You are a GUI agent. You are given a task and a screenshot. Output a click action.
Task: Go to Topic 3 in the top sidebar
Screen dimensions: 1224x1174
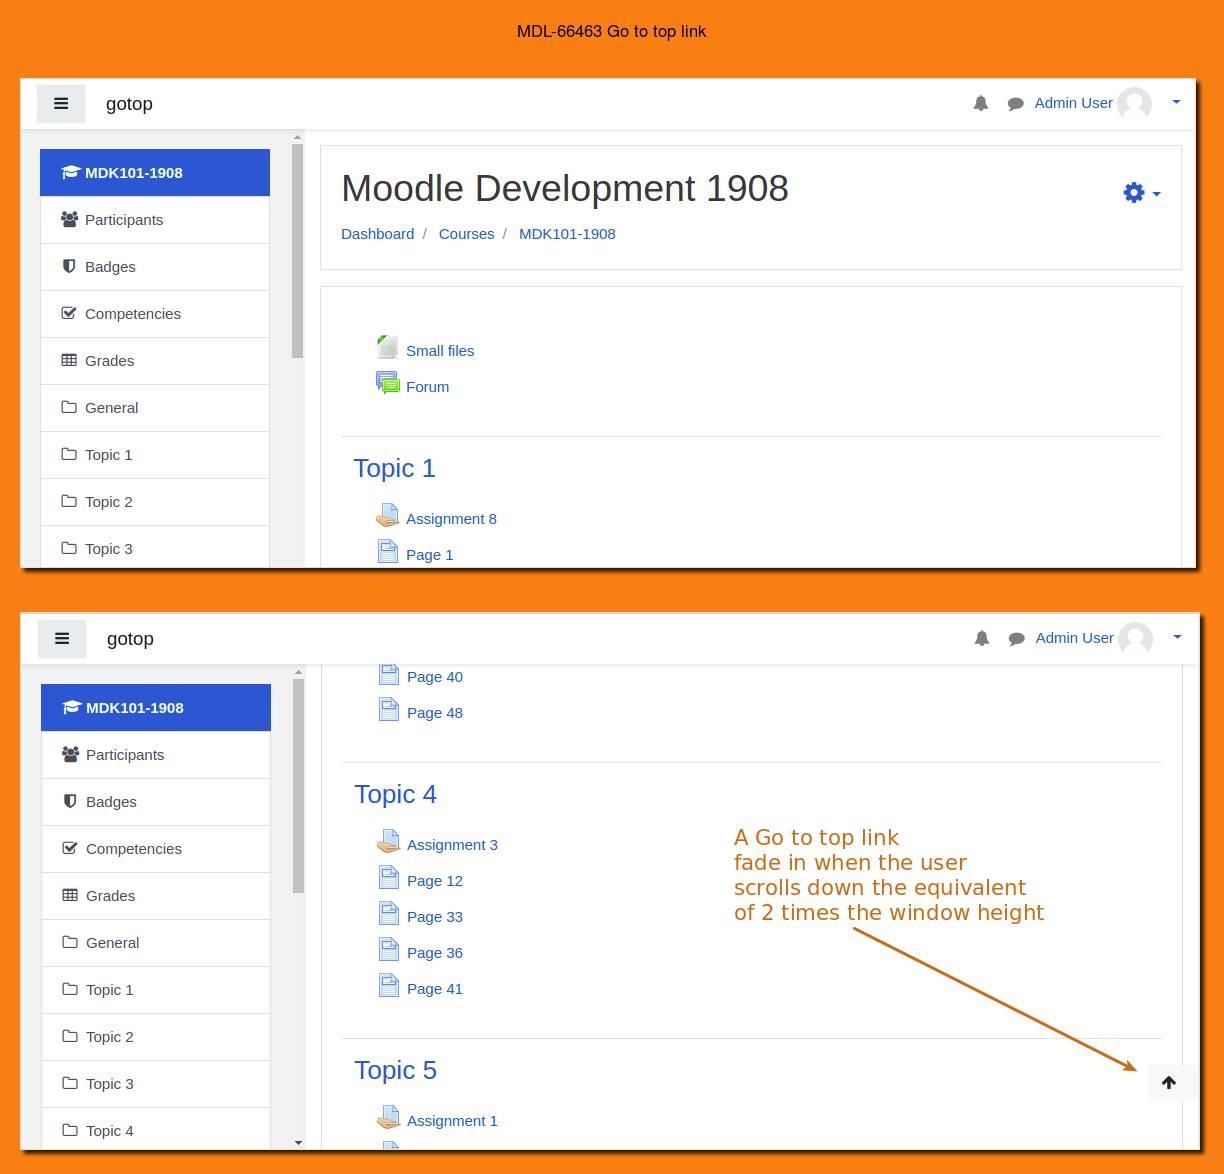[x=155, y=547]
